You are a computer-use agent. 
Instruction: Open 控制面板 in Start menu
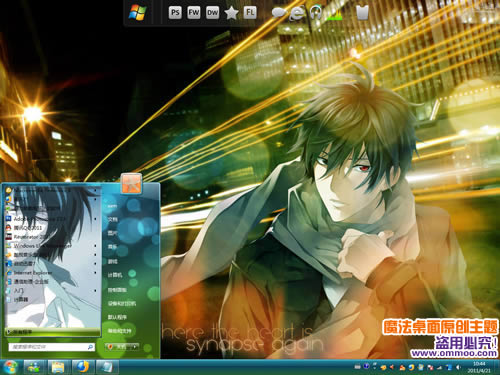[x=117, y=290]
